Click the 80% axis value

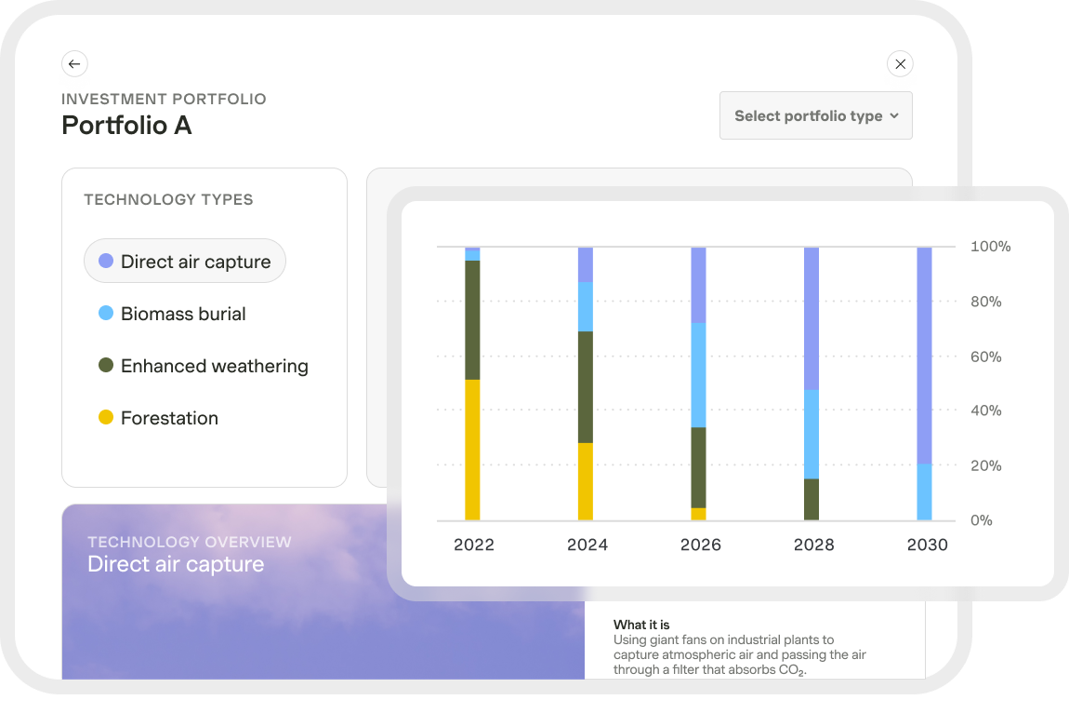pos(986,301)
